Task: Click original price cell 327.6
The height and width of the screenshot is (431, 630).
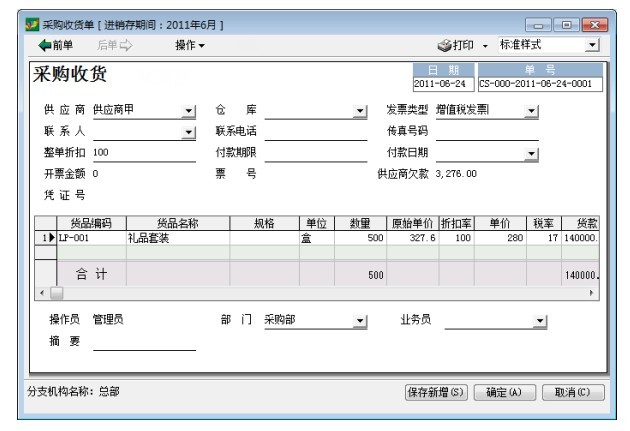Action: click(413, 238)
